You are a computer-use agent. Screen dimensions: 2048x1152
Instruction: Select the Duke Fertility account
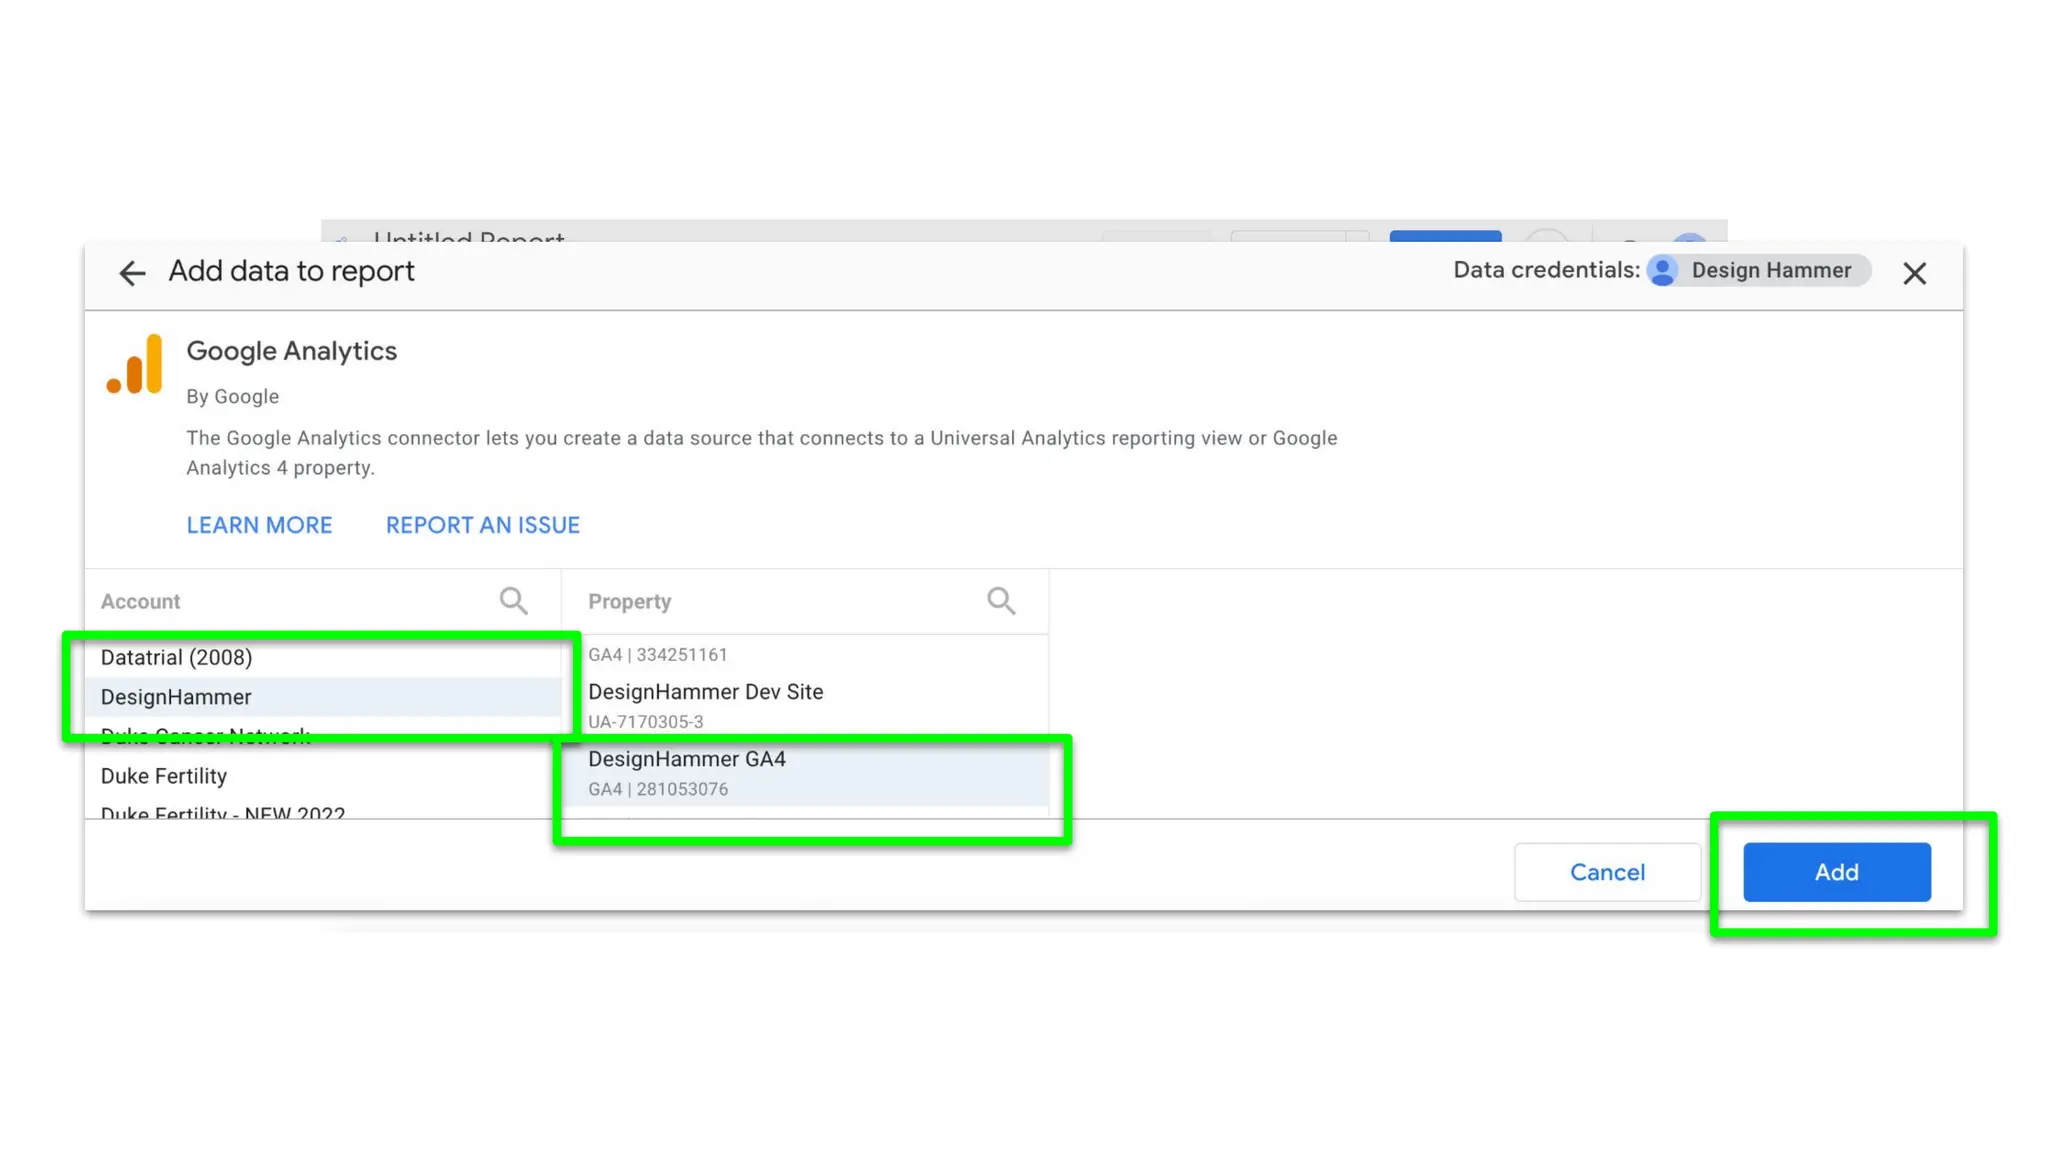click(x=164, y=776)
